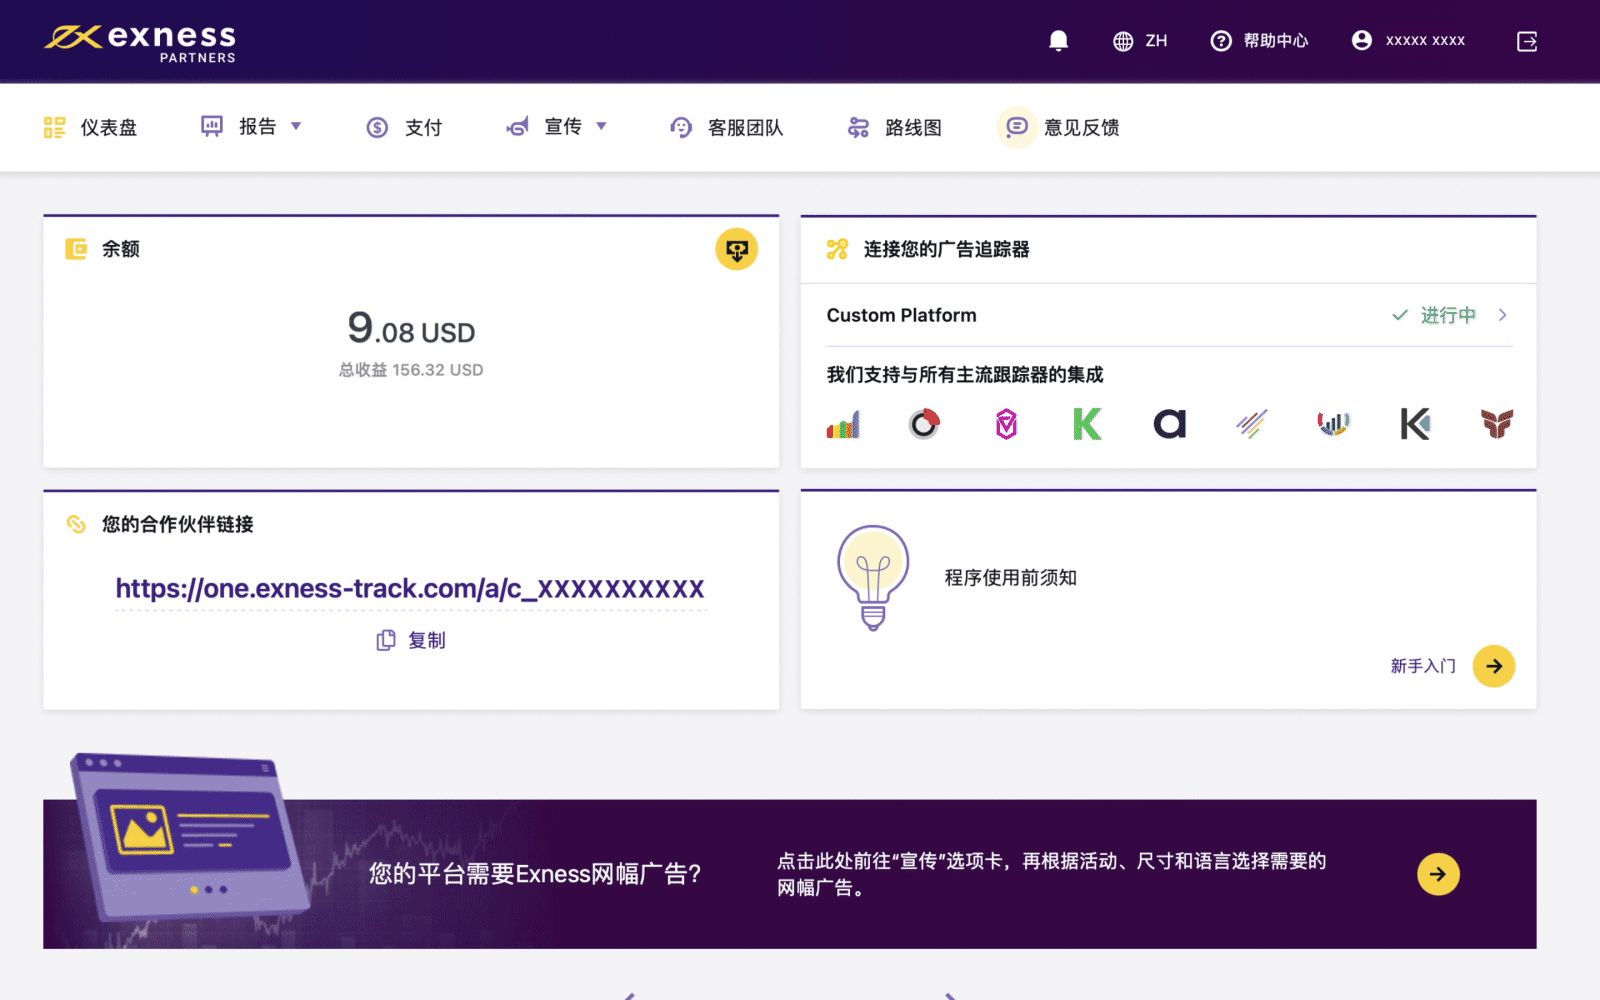This screenshot has height=1000, width=1600.
Task: Click the Exness Partners logo
Action: pos(140,42)
